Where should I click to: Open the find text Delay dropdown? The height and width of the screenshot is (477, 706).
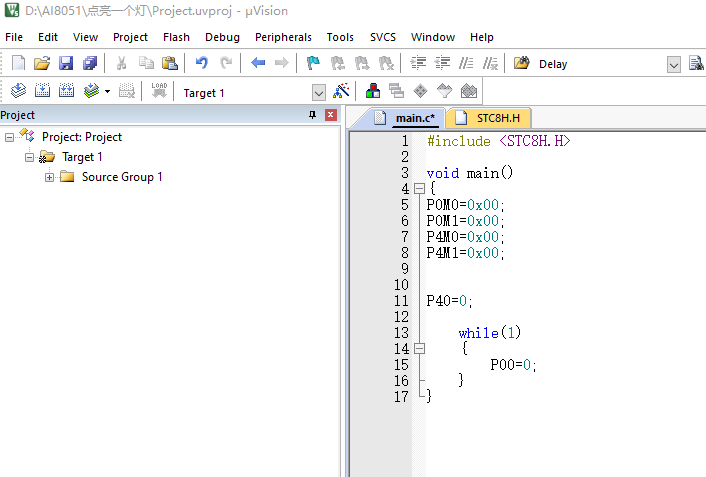click(674, 65)
